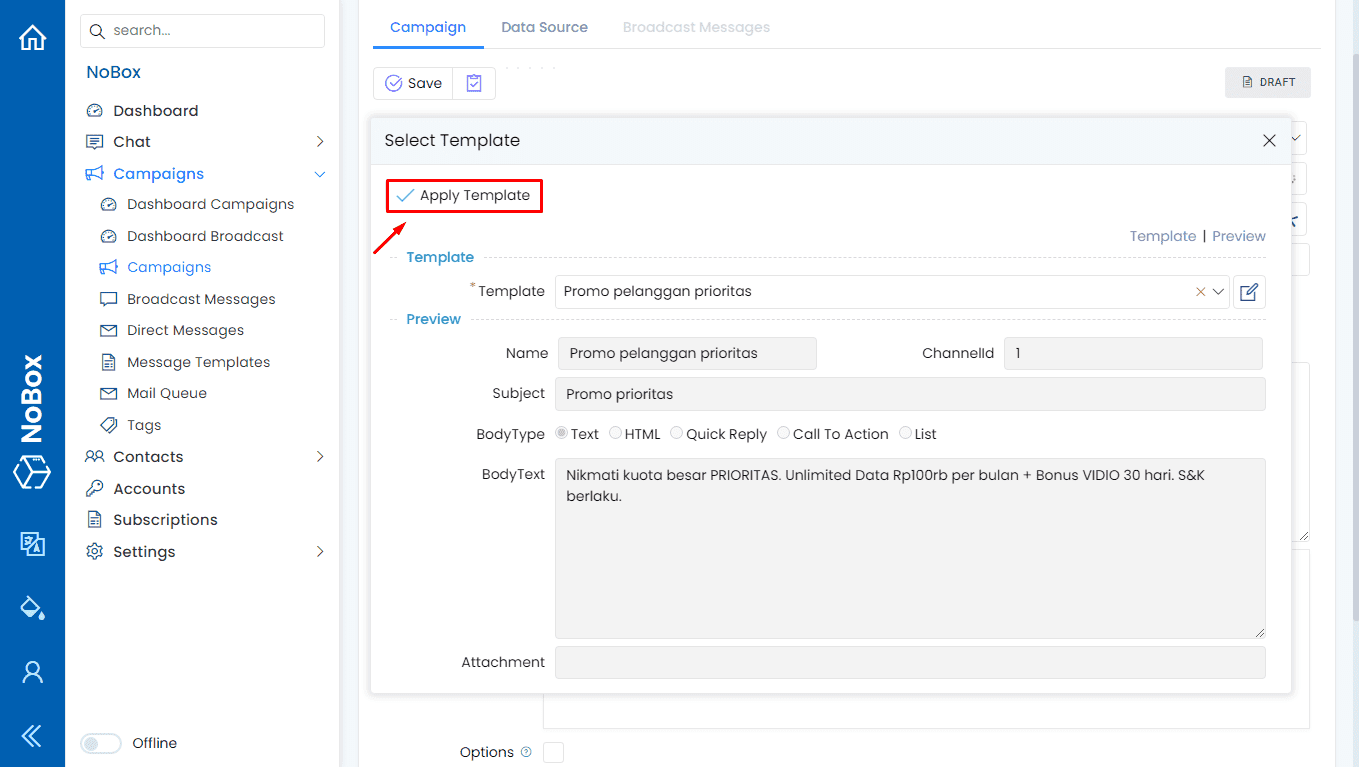This screenshot has width=1359, height=767.
Task: Click the Apply Template button
Action: (x=463, y=196)
